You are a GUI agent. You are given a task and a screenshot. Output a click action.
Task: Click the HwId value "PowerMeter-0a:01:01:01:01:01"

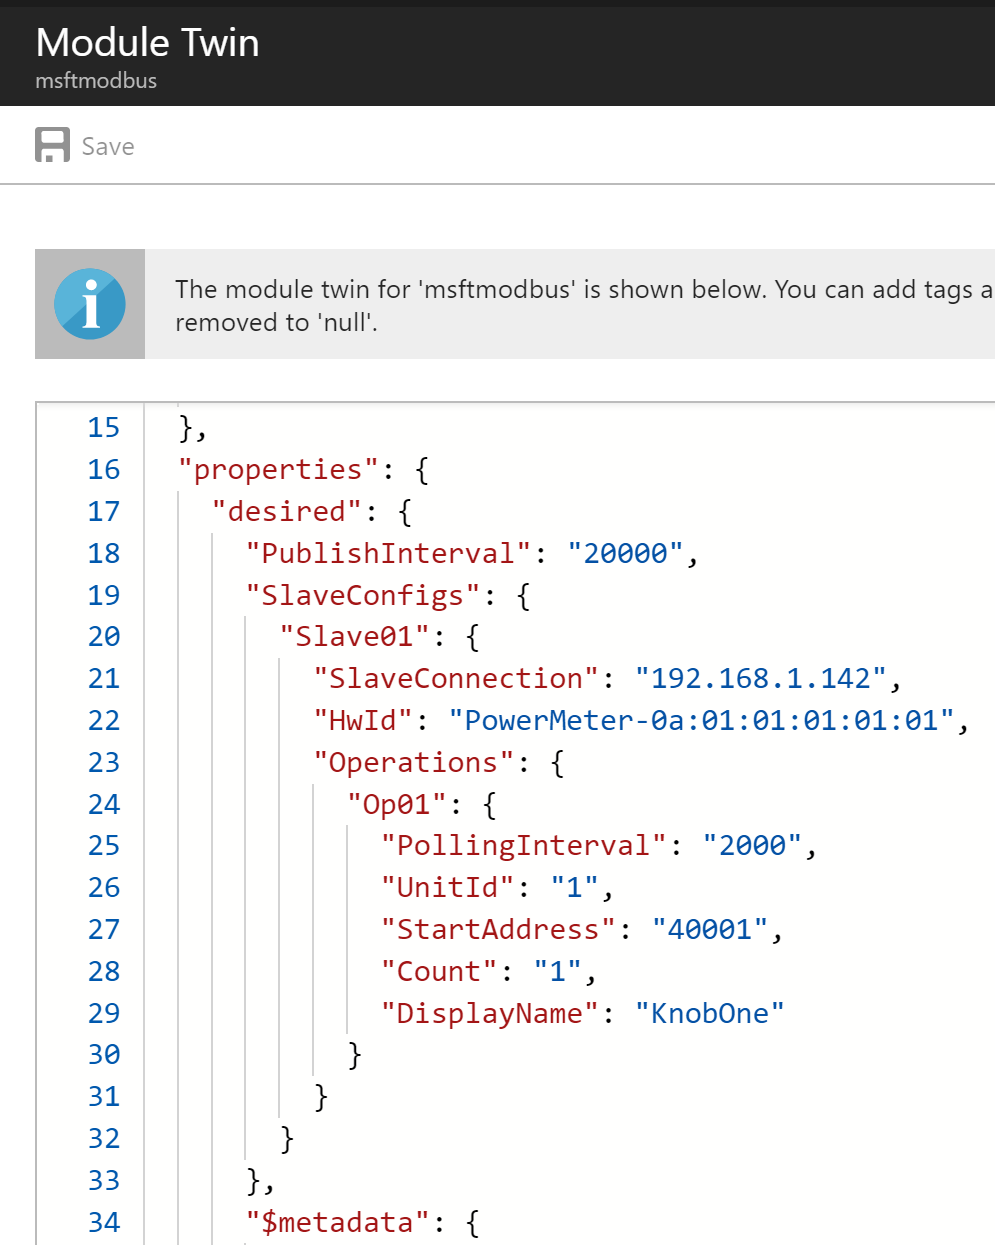700,720
